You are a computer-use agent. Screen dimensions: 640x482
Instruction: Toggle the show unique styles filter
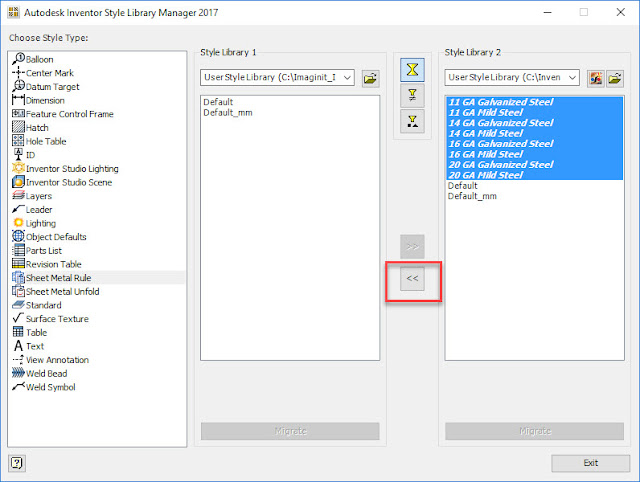pyautogui.click(x=412, y=121)
